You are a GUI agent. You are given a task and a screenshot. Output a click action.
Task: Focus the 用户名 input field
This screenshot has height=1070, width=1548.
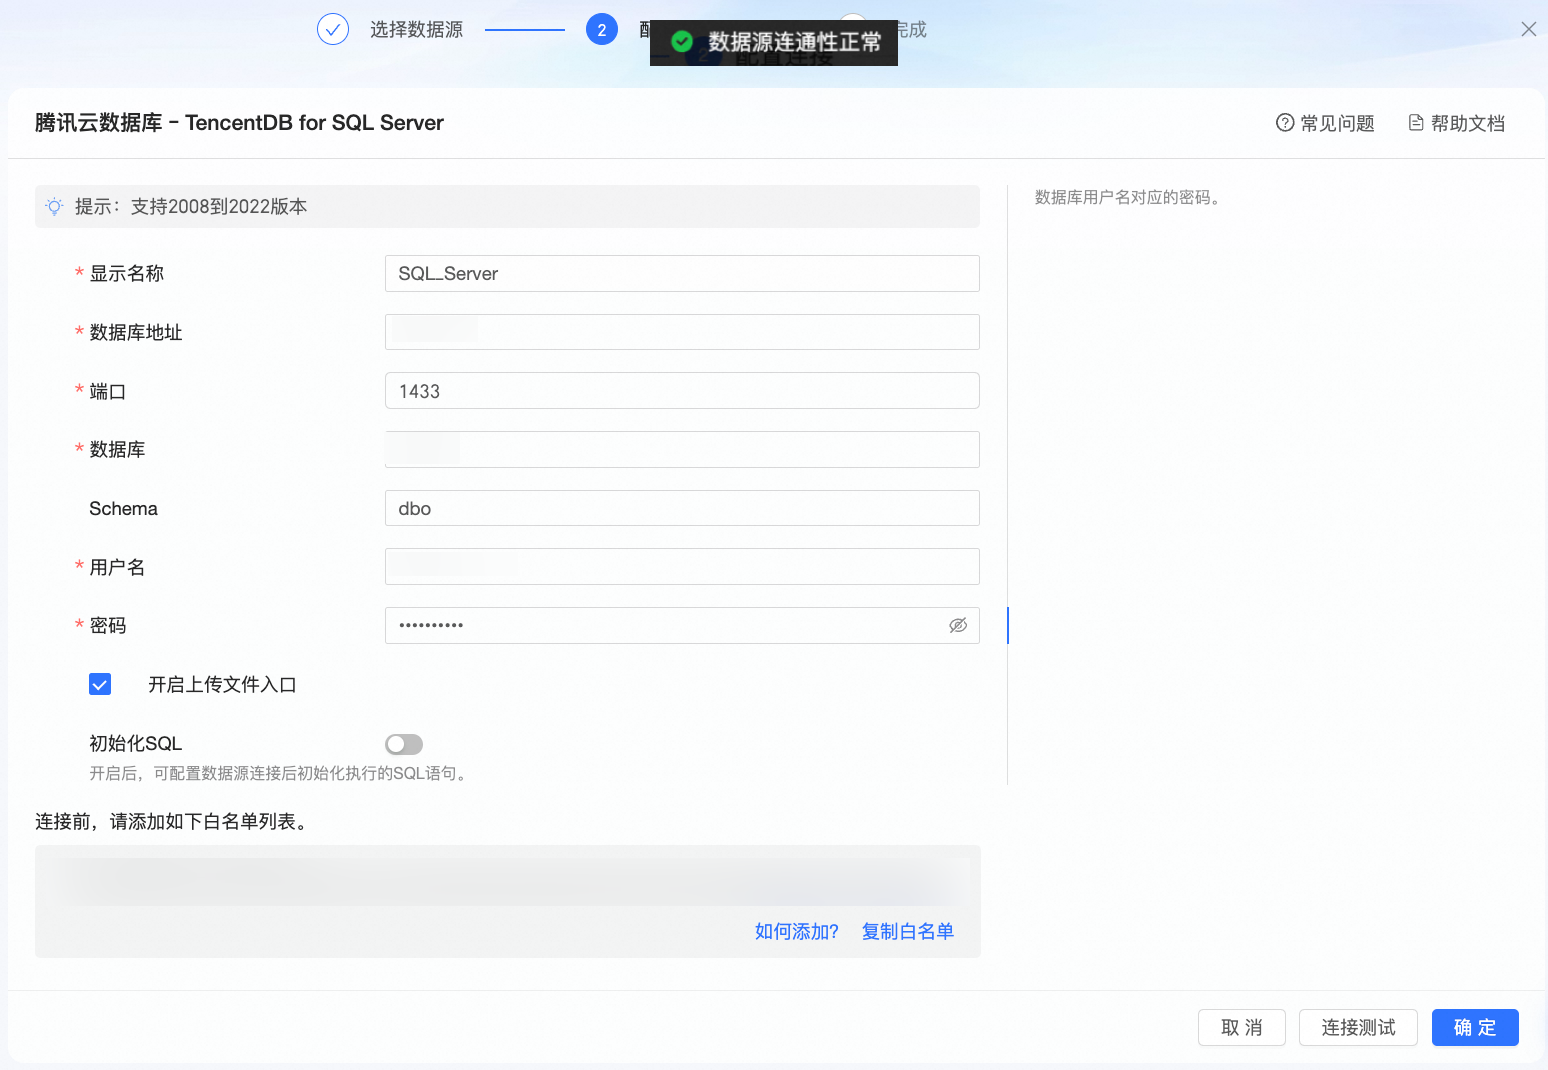682,567
